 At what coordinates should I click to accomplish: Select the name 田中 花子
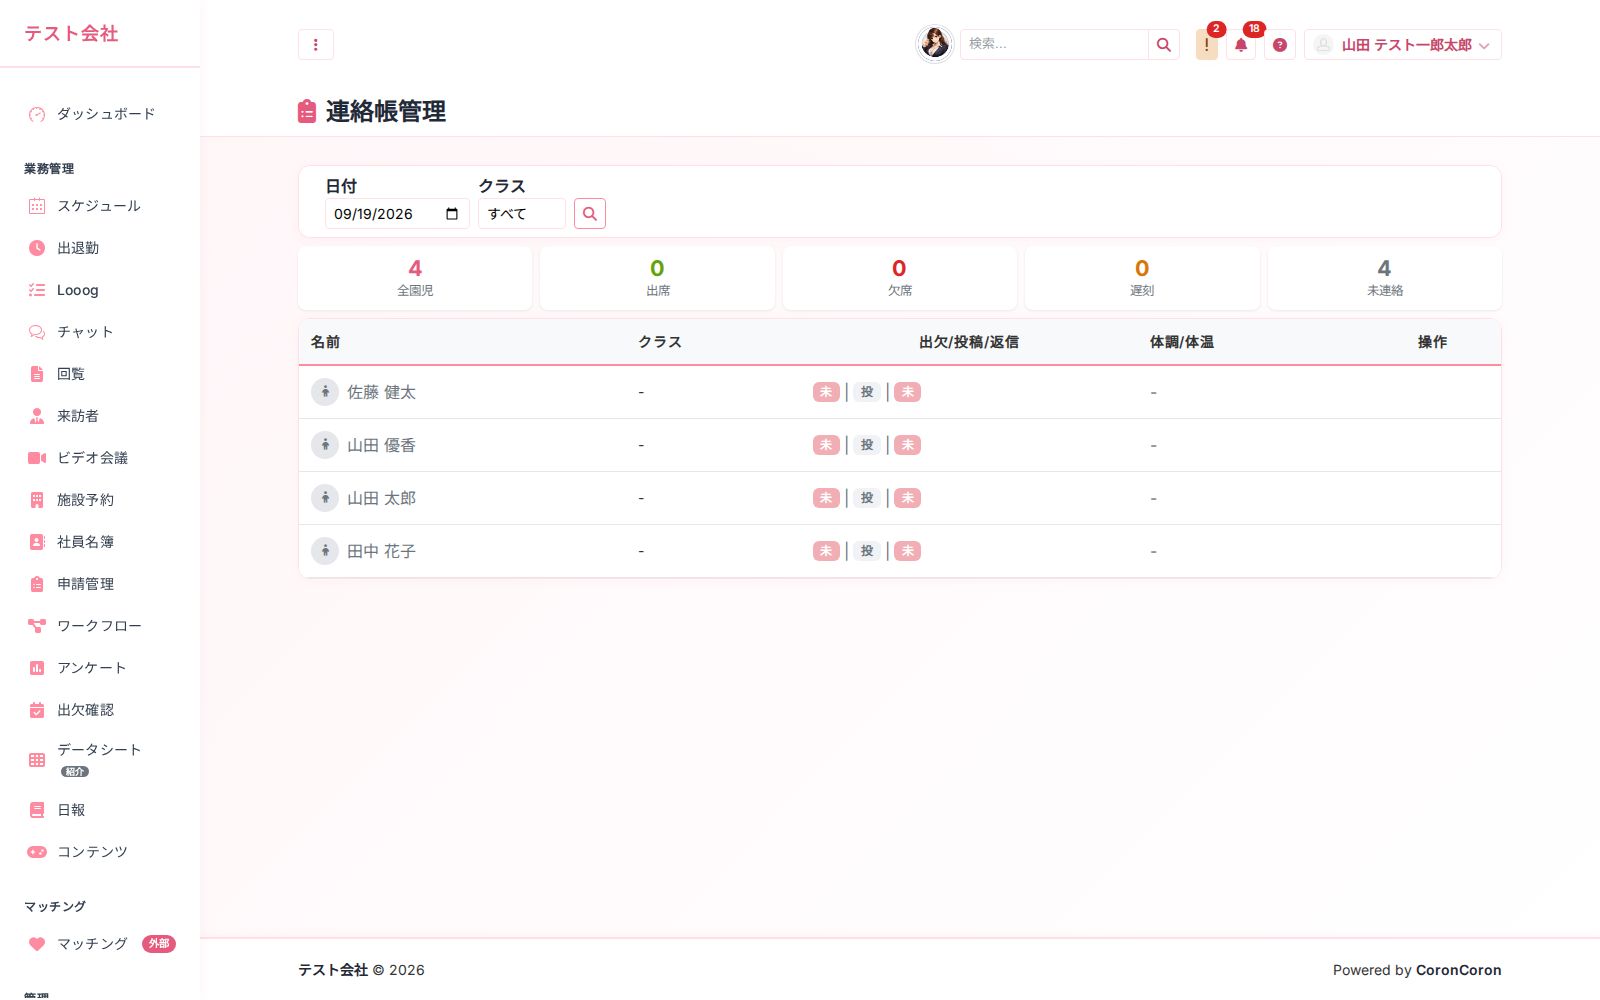tap(381, 551)
